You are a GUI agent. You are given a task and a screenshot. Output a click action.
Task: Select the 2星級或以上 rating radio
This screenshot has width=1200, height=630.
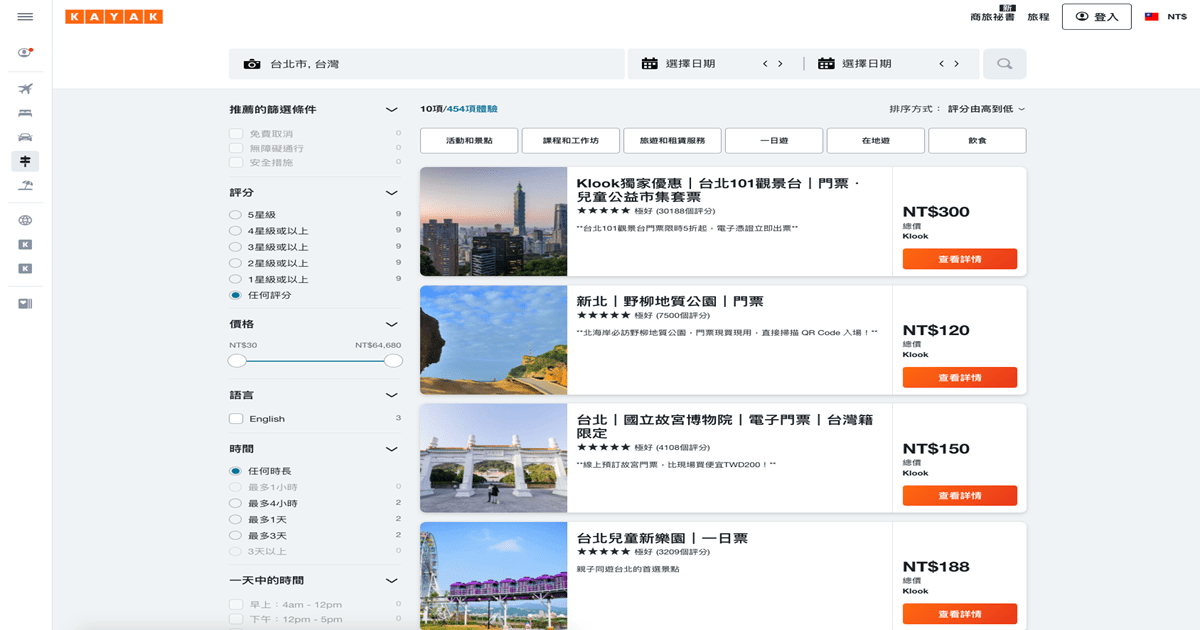pos(235,263)
